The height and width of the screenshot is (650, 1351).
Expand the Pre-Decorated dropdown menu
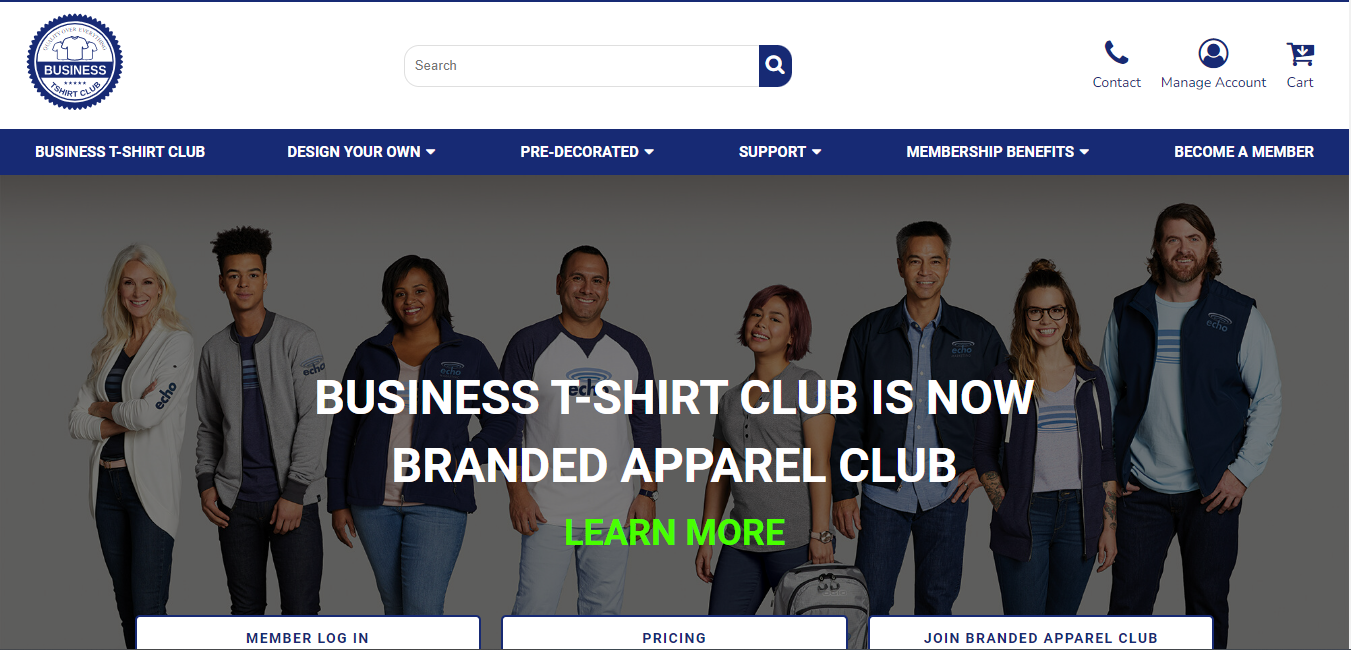(587, 152)
